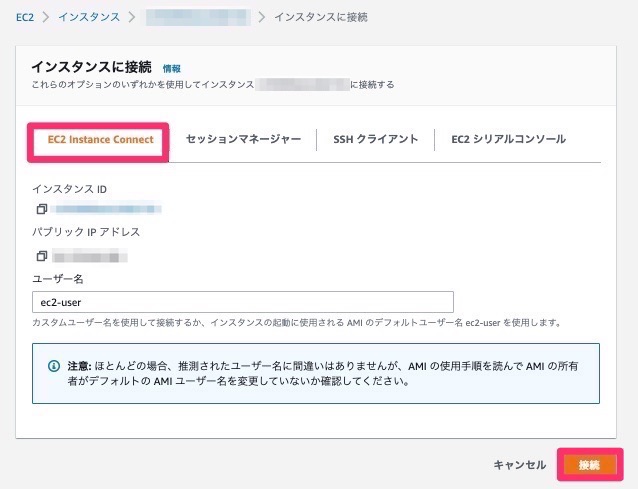
Task: Switch to EC2 シリアルコンソール tab
Action: (x=509, y=140)
